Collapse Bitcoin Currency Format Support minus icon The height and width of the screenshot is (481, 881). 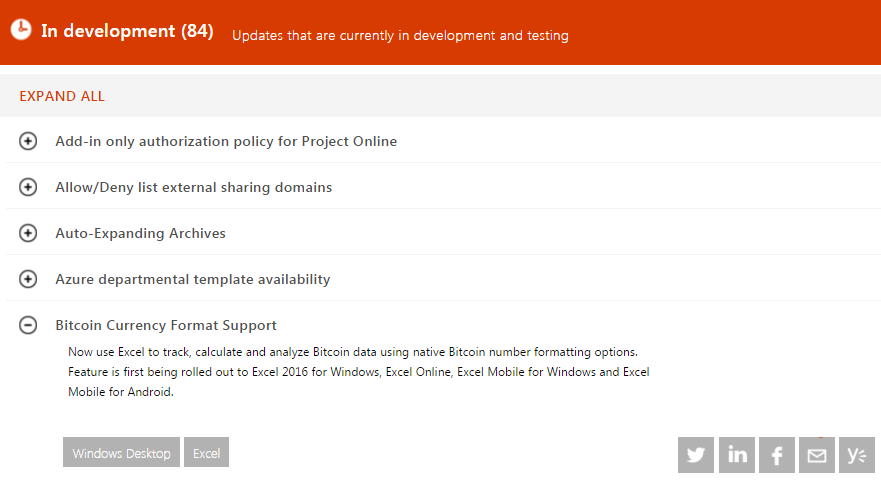pyautogui.click(x=28, y=325)
